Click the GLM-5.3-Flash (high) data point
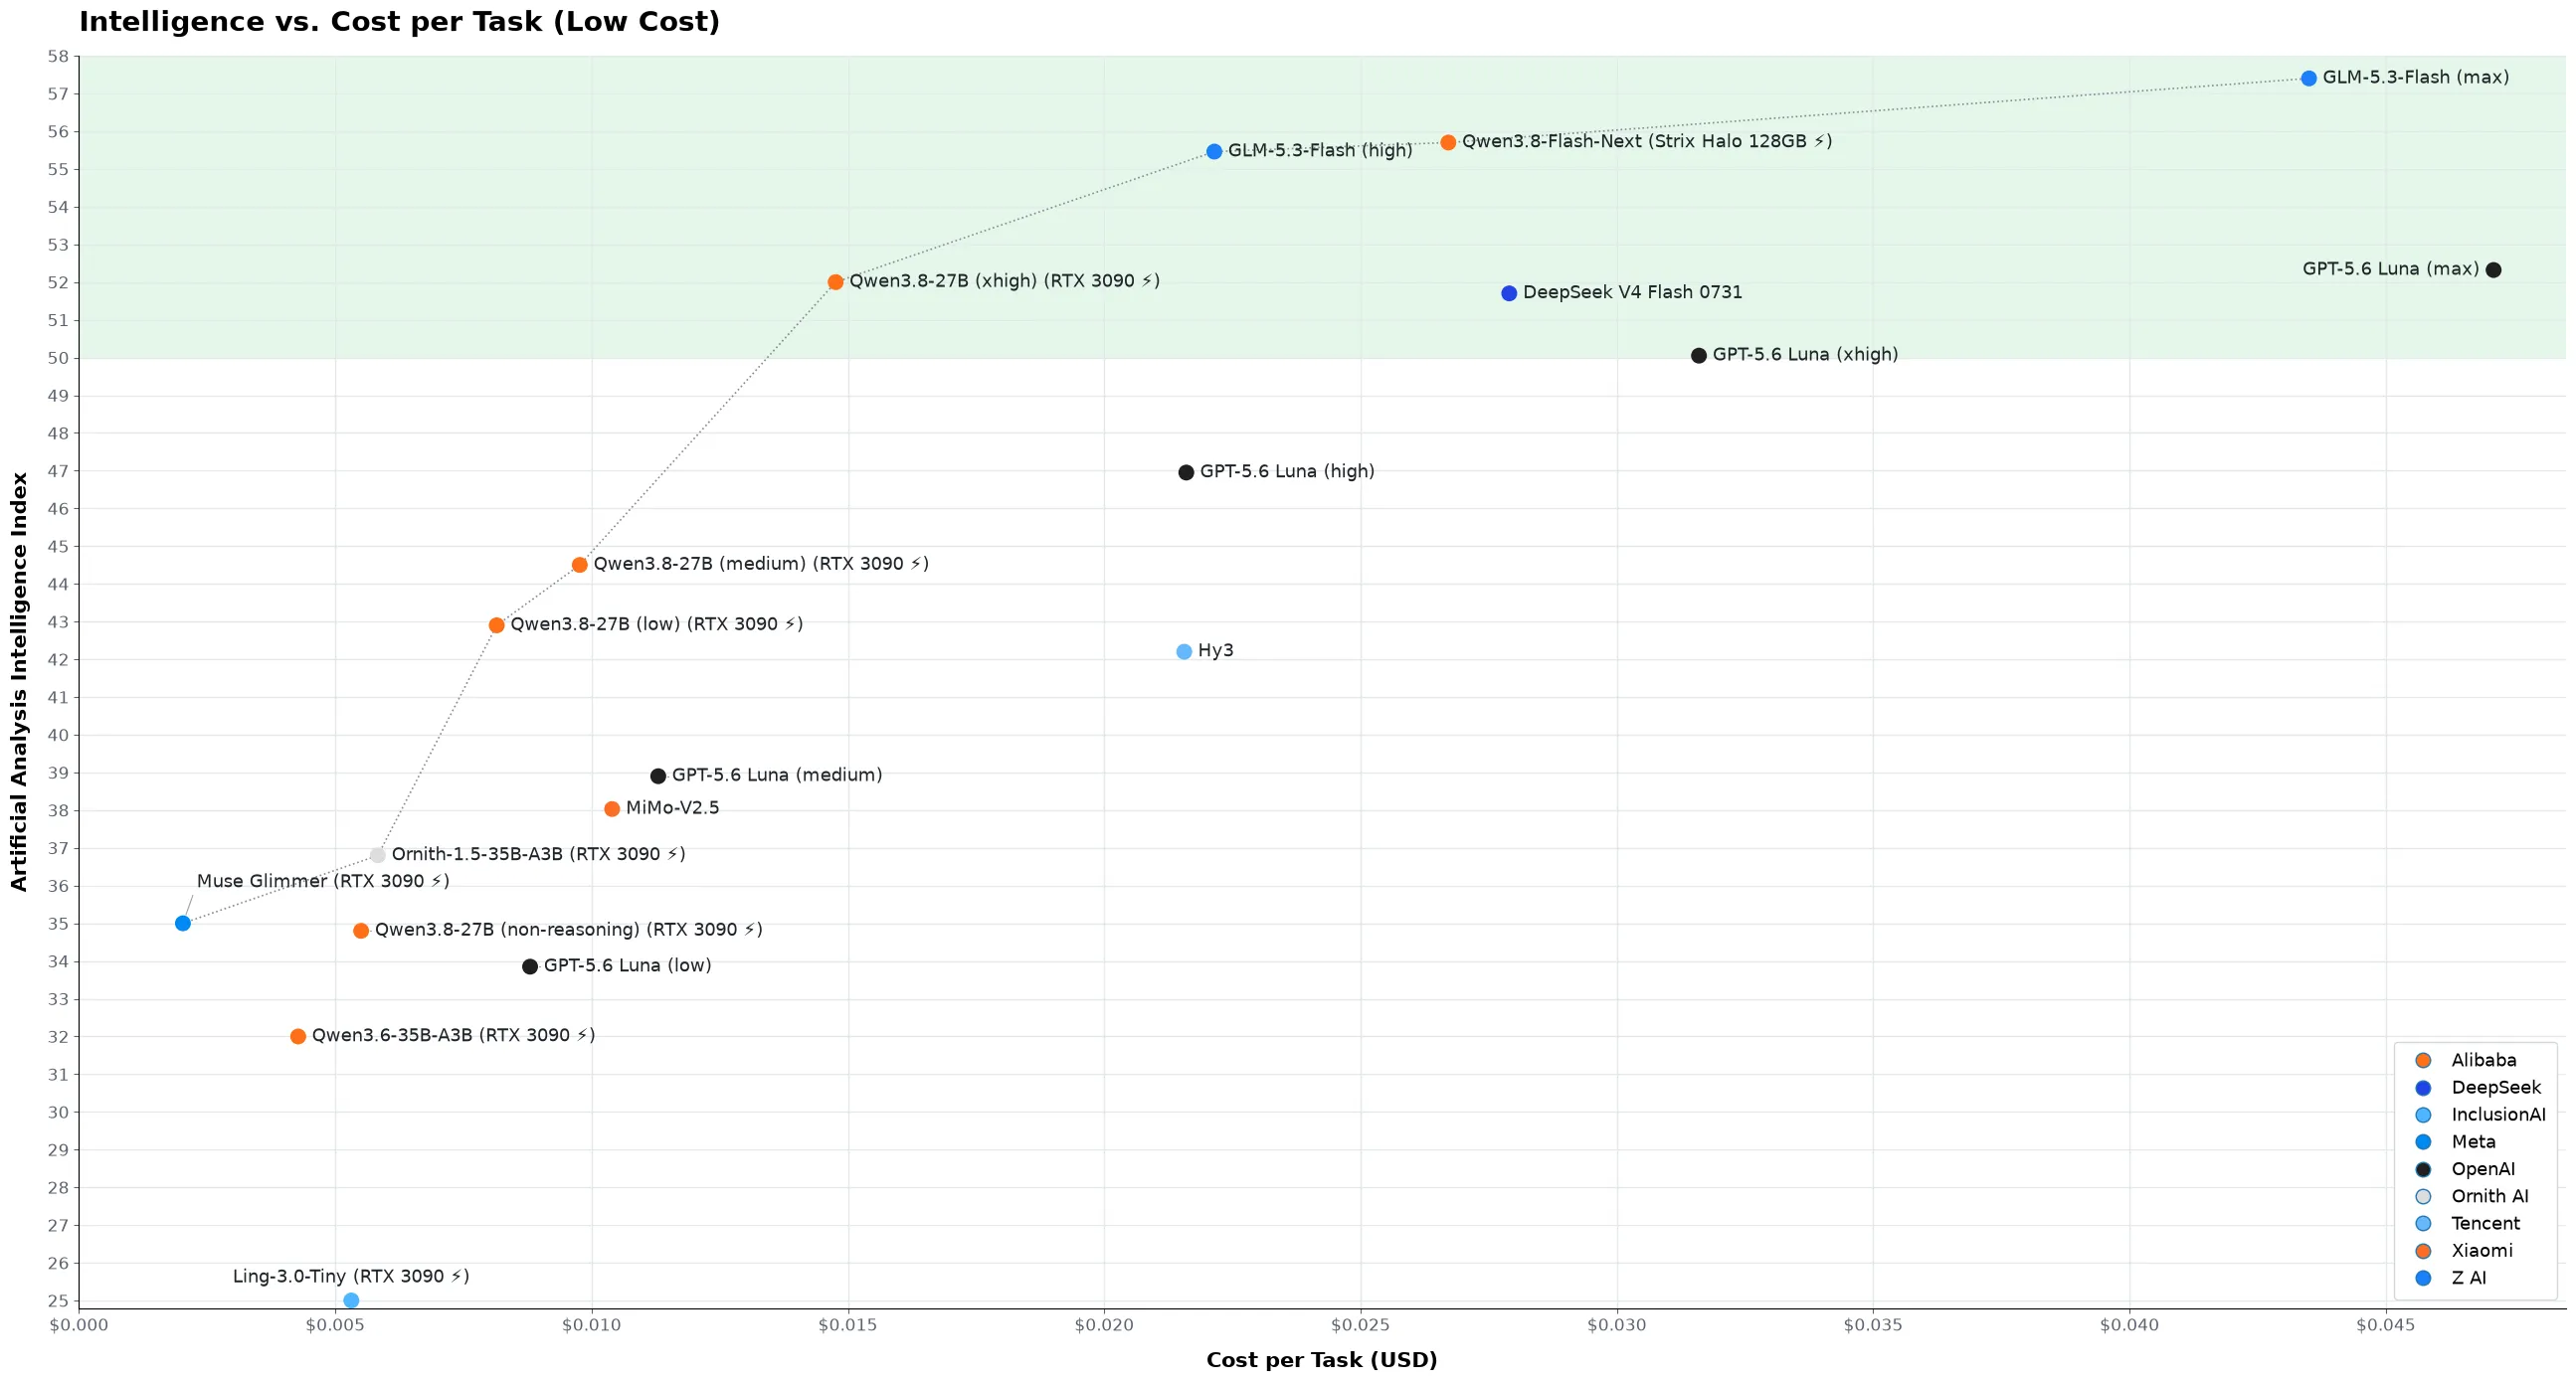 click(1214, 151)
